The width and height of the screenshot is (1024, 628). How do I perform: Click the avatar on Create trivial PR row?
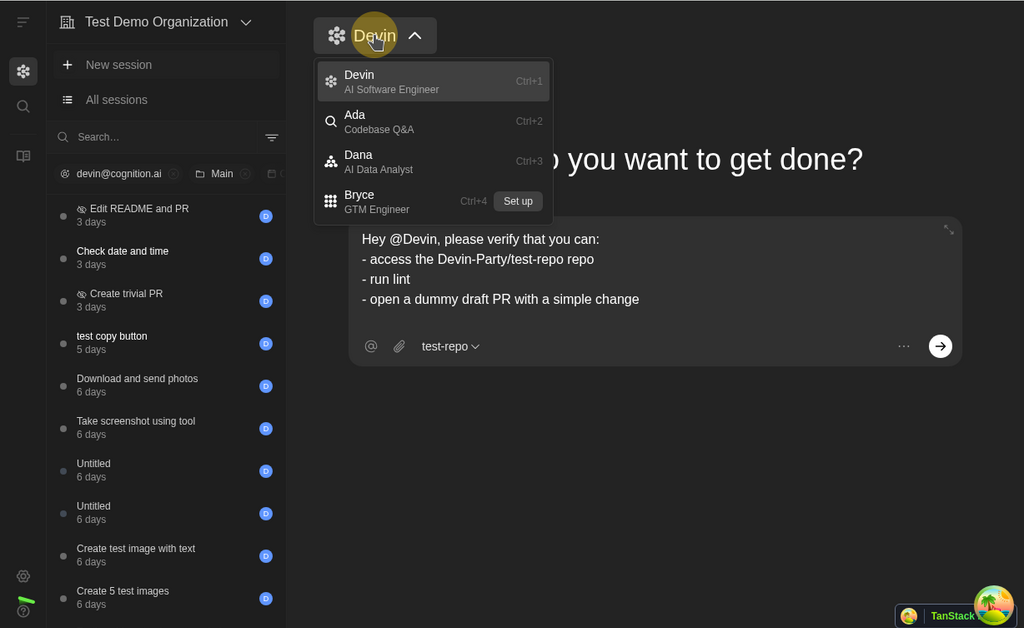tap(266, 301)
